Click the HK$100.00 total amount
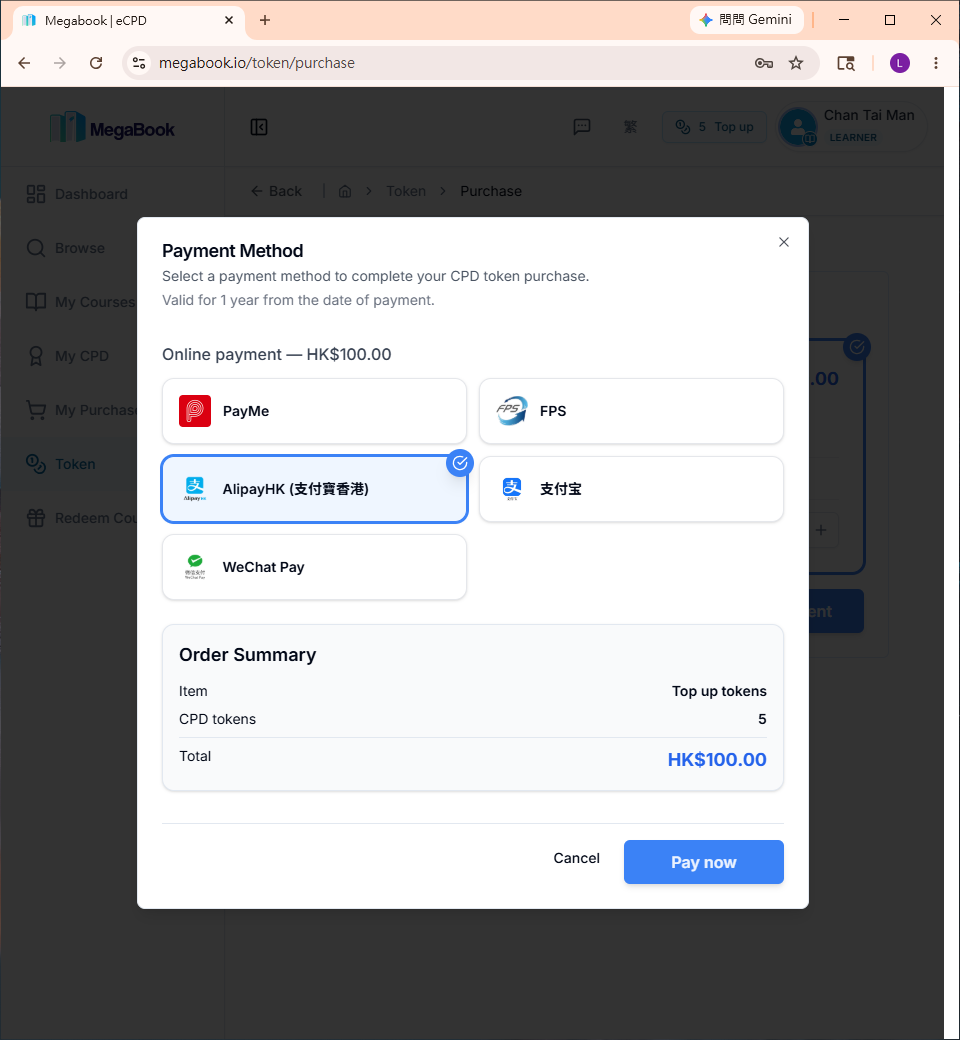This screenshot has width=960, height=1040. [x=717, y=759]
